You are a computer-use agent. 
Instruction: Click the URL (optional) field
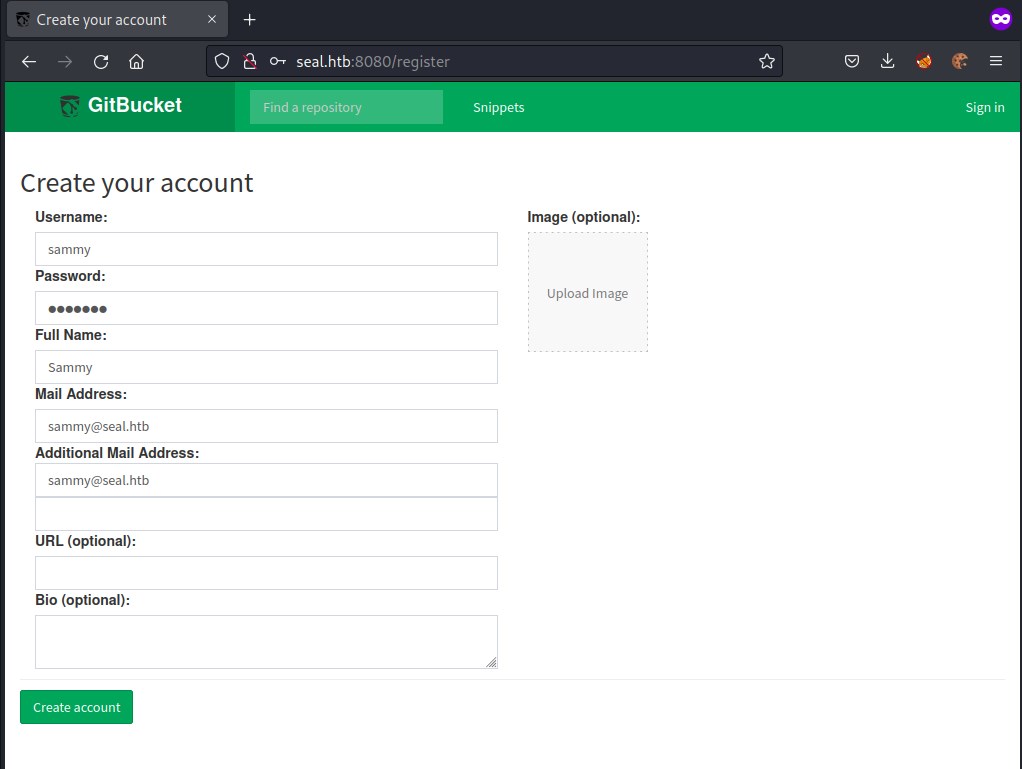(x=266, y=573)
